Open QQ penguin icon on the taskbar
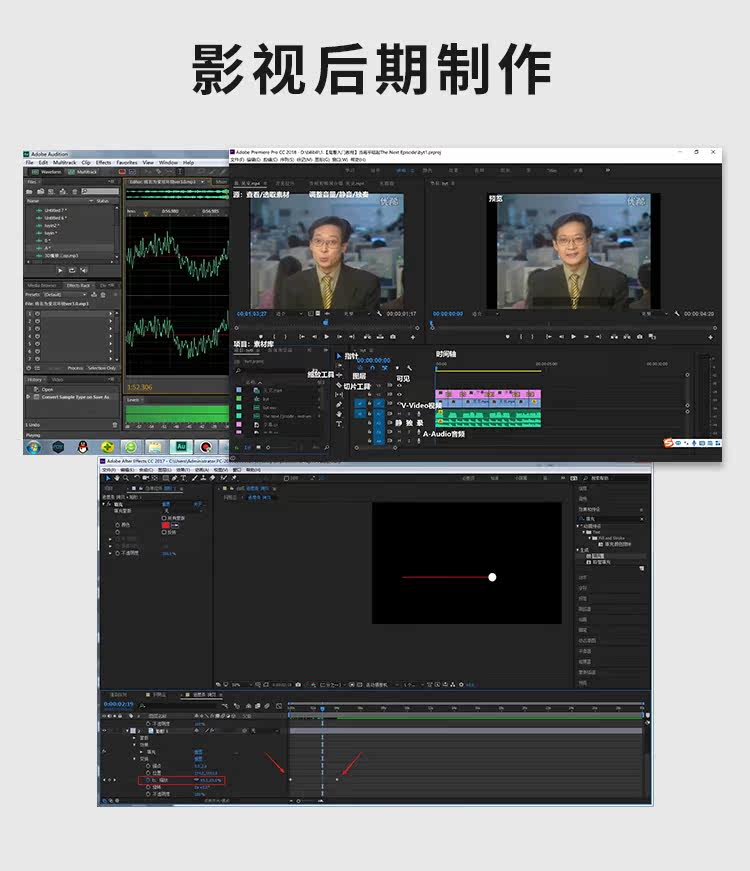This screenshot has height=871, width=750. tap(83, 447)
